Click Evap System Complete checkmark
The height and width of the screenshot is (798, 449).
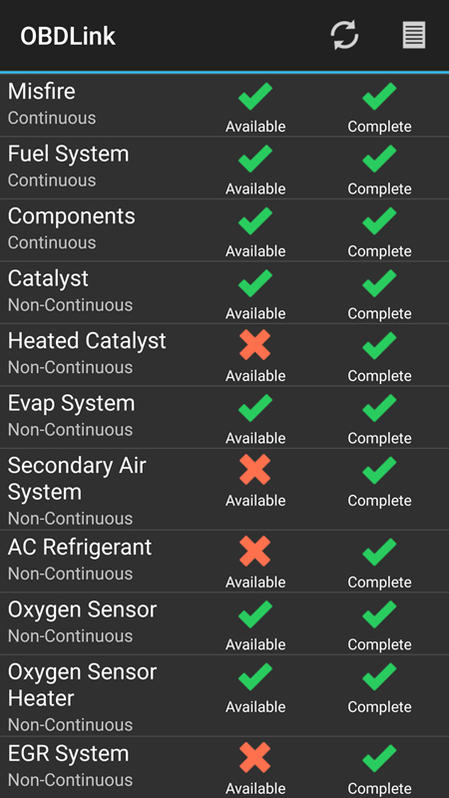pos(379,408)
